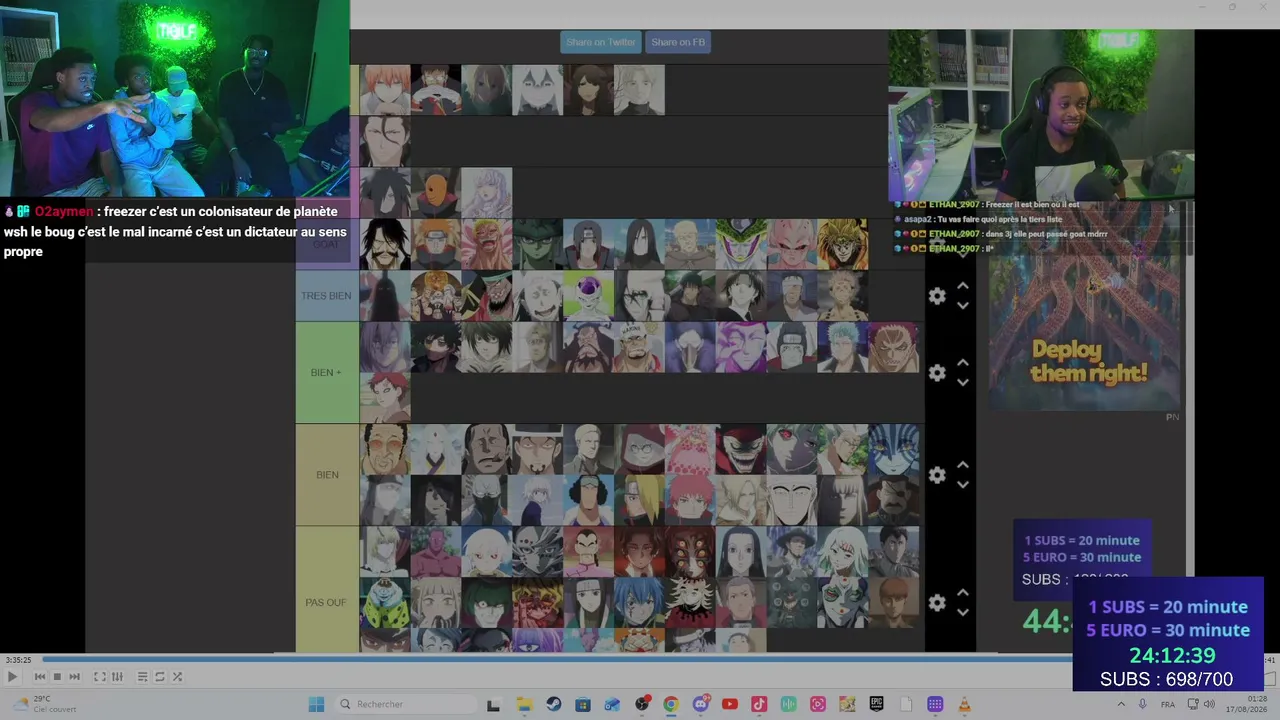This screenshot has height=720, width=1280.
Task: Click the 'Deploy them right!' game advertisement
Action: pyautogui.click(x=1085, y=308)
